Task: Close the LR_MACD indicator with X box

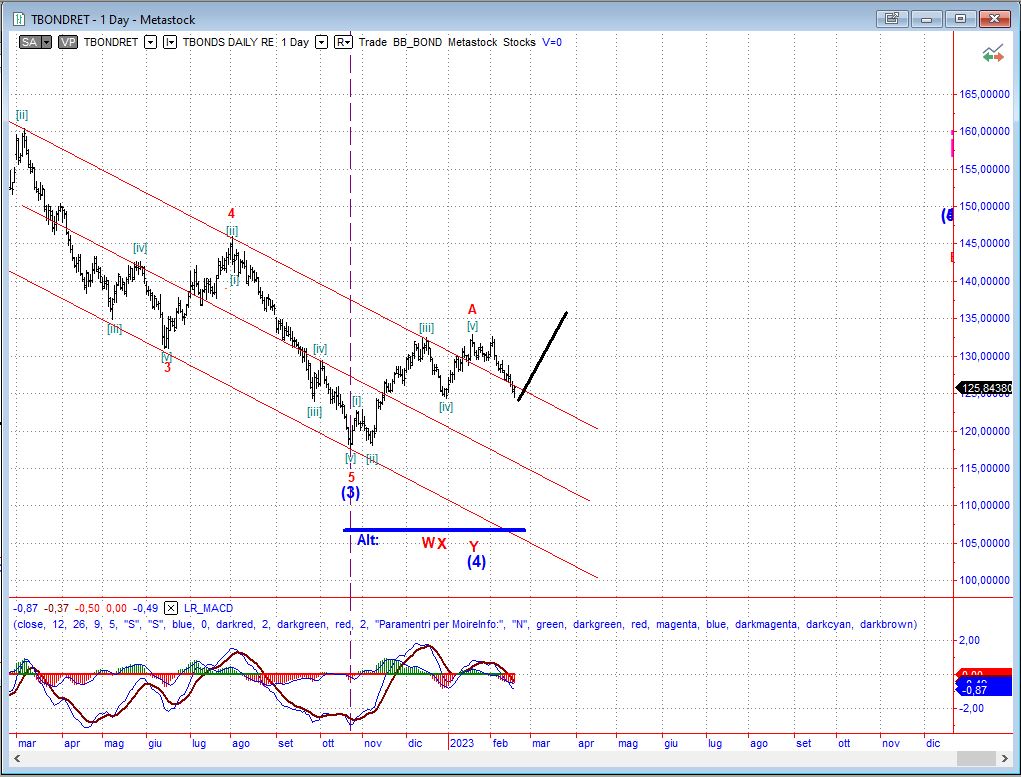Action: point(171,608)
